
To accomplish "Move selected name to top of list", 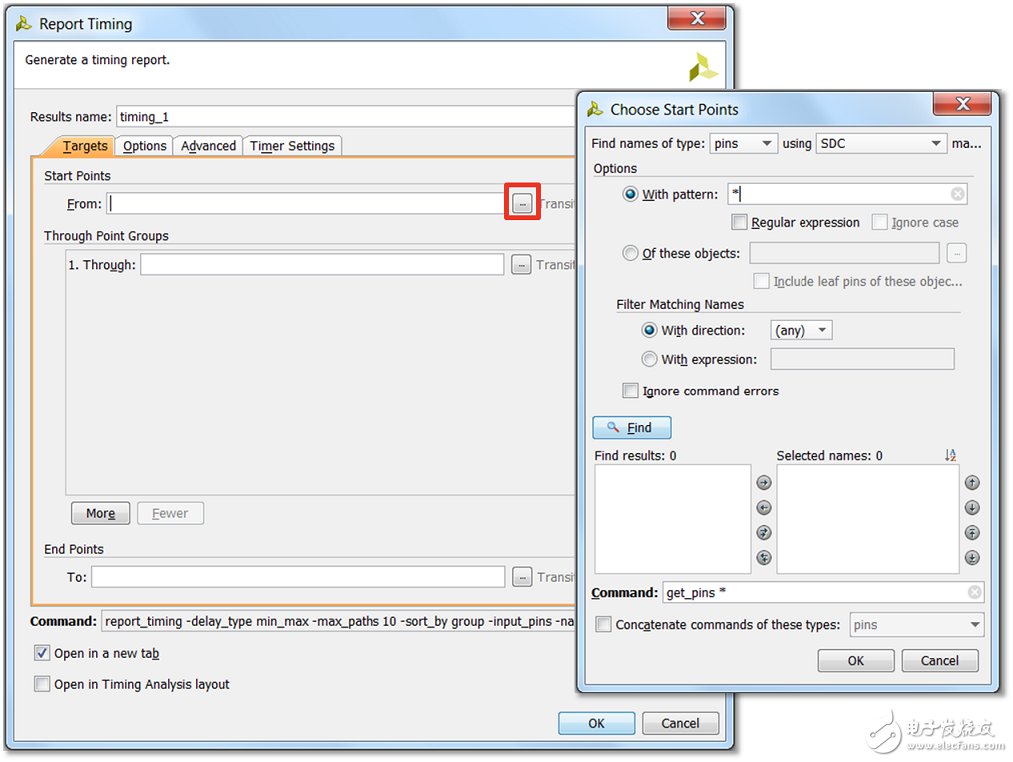I will tap(972, 533).
